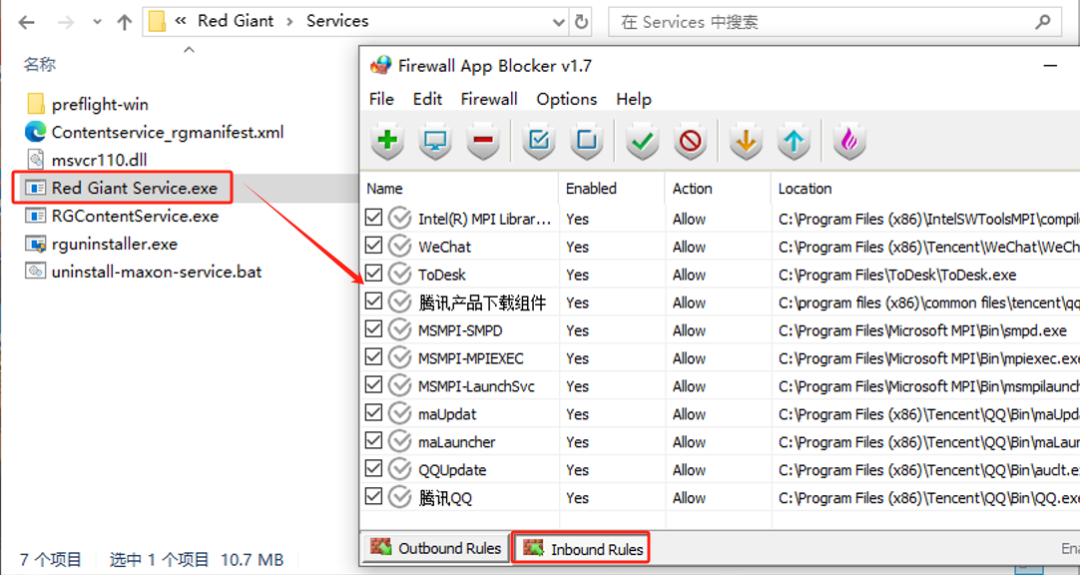Sort rules by Name column header

coord(459,189)
